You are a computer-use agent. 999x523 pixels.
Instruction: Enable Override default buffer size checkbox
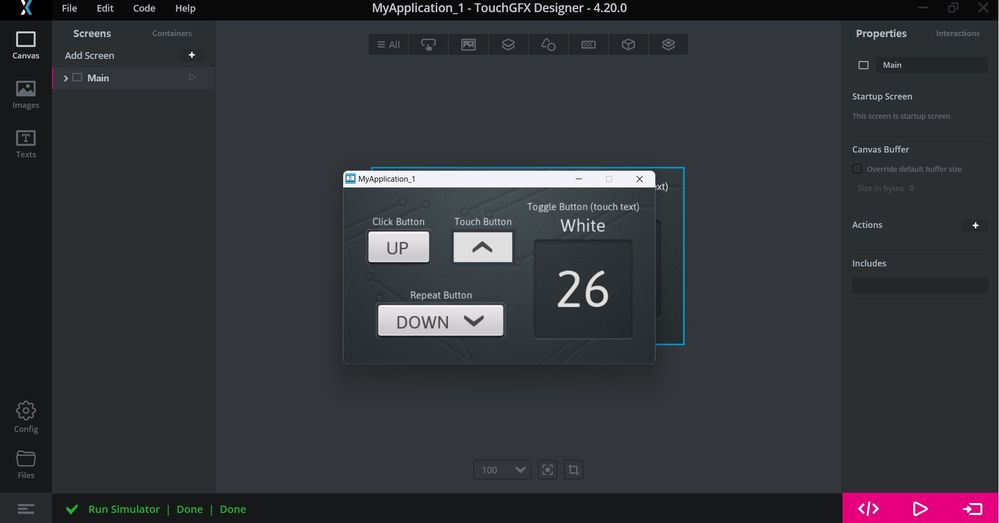point(857,169)
